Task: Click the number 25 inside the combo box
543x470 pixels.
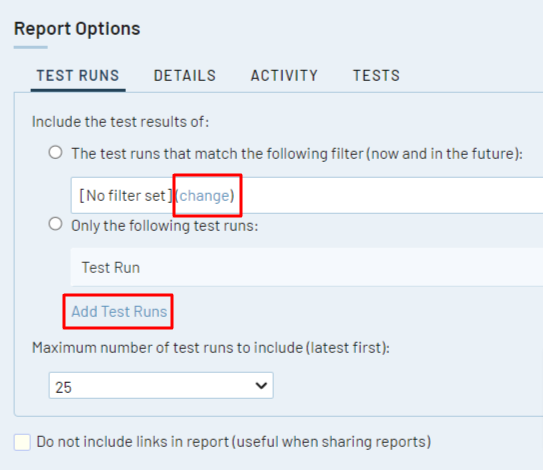Action: tap(63, 387)
